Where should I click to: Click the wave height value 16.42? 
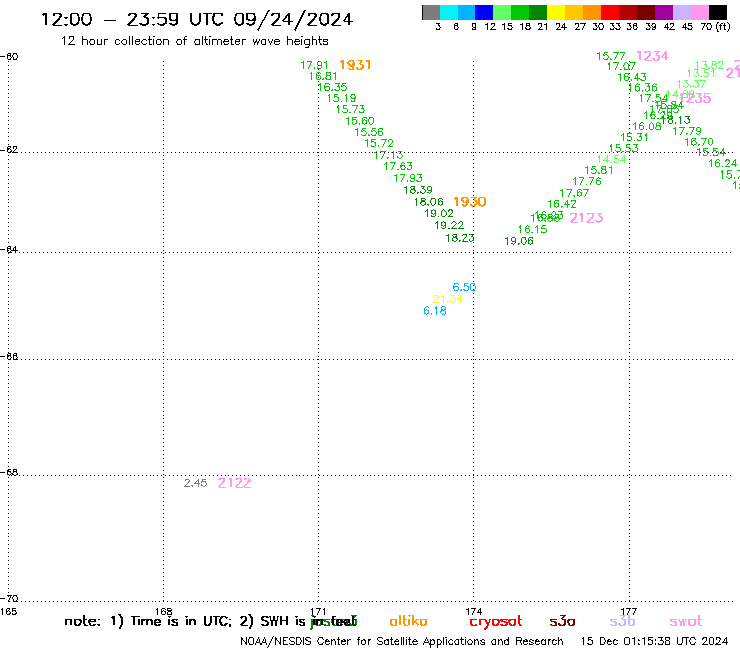pos(562,204)
